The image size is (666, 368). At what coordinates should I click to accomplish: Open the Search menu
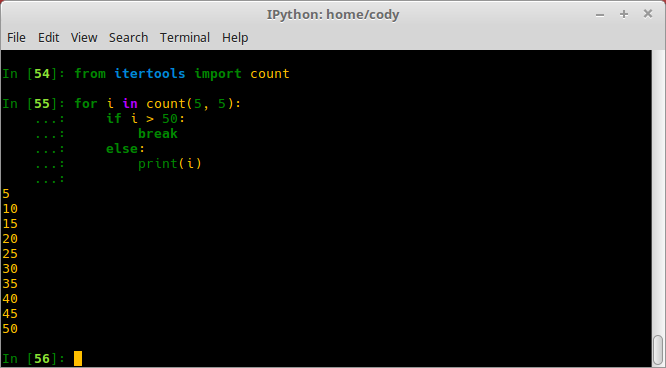coord(128,38)
